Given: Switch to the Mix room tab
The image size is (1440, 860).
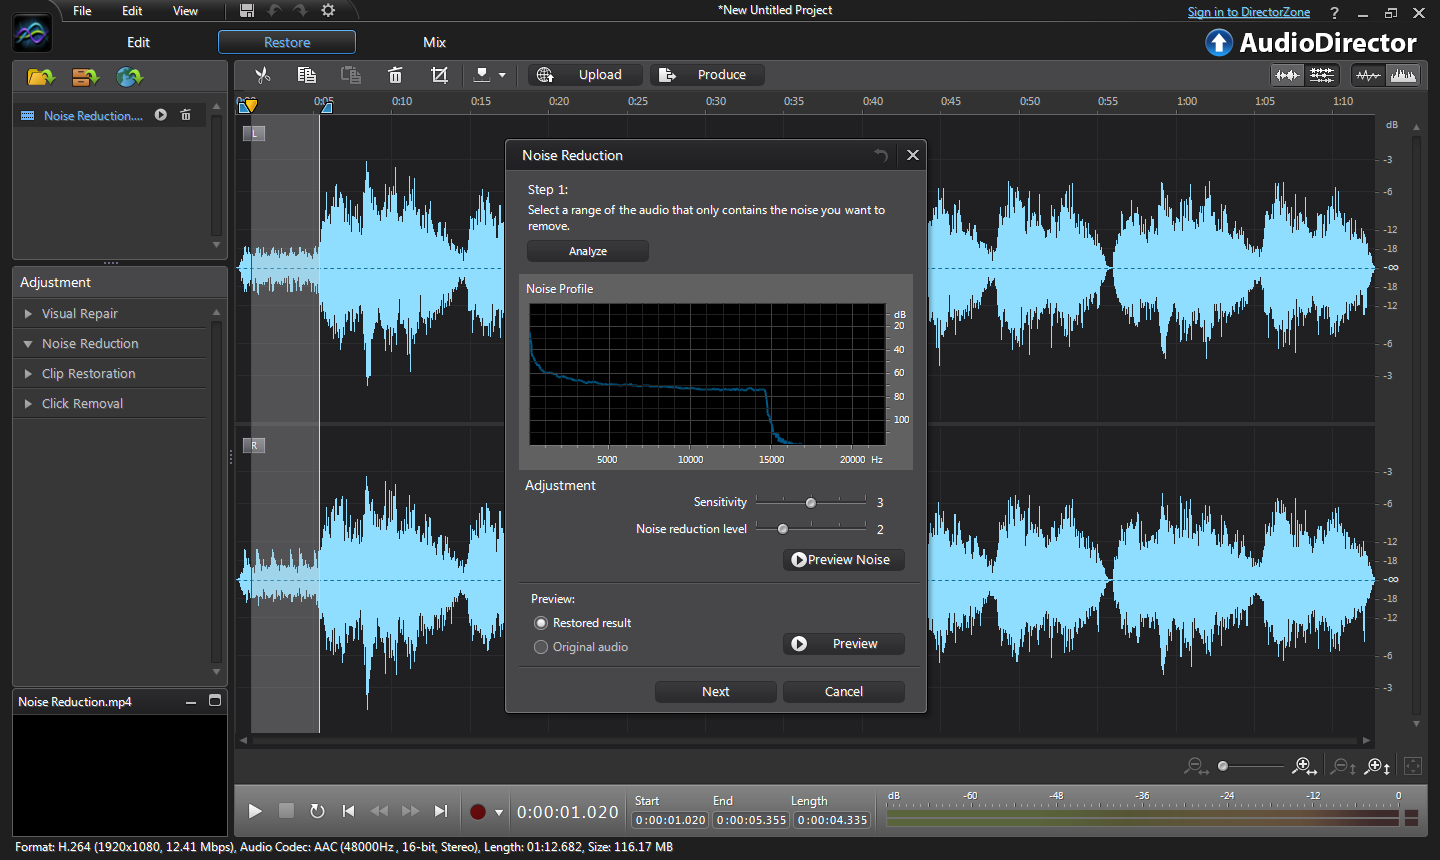Looking at the screenshot, I should (x=434, y=42).
